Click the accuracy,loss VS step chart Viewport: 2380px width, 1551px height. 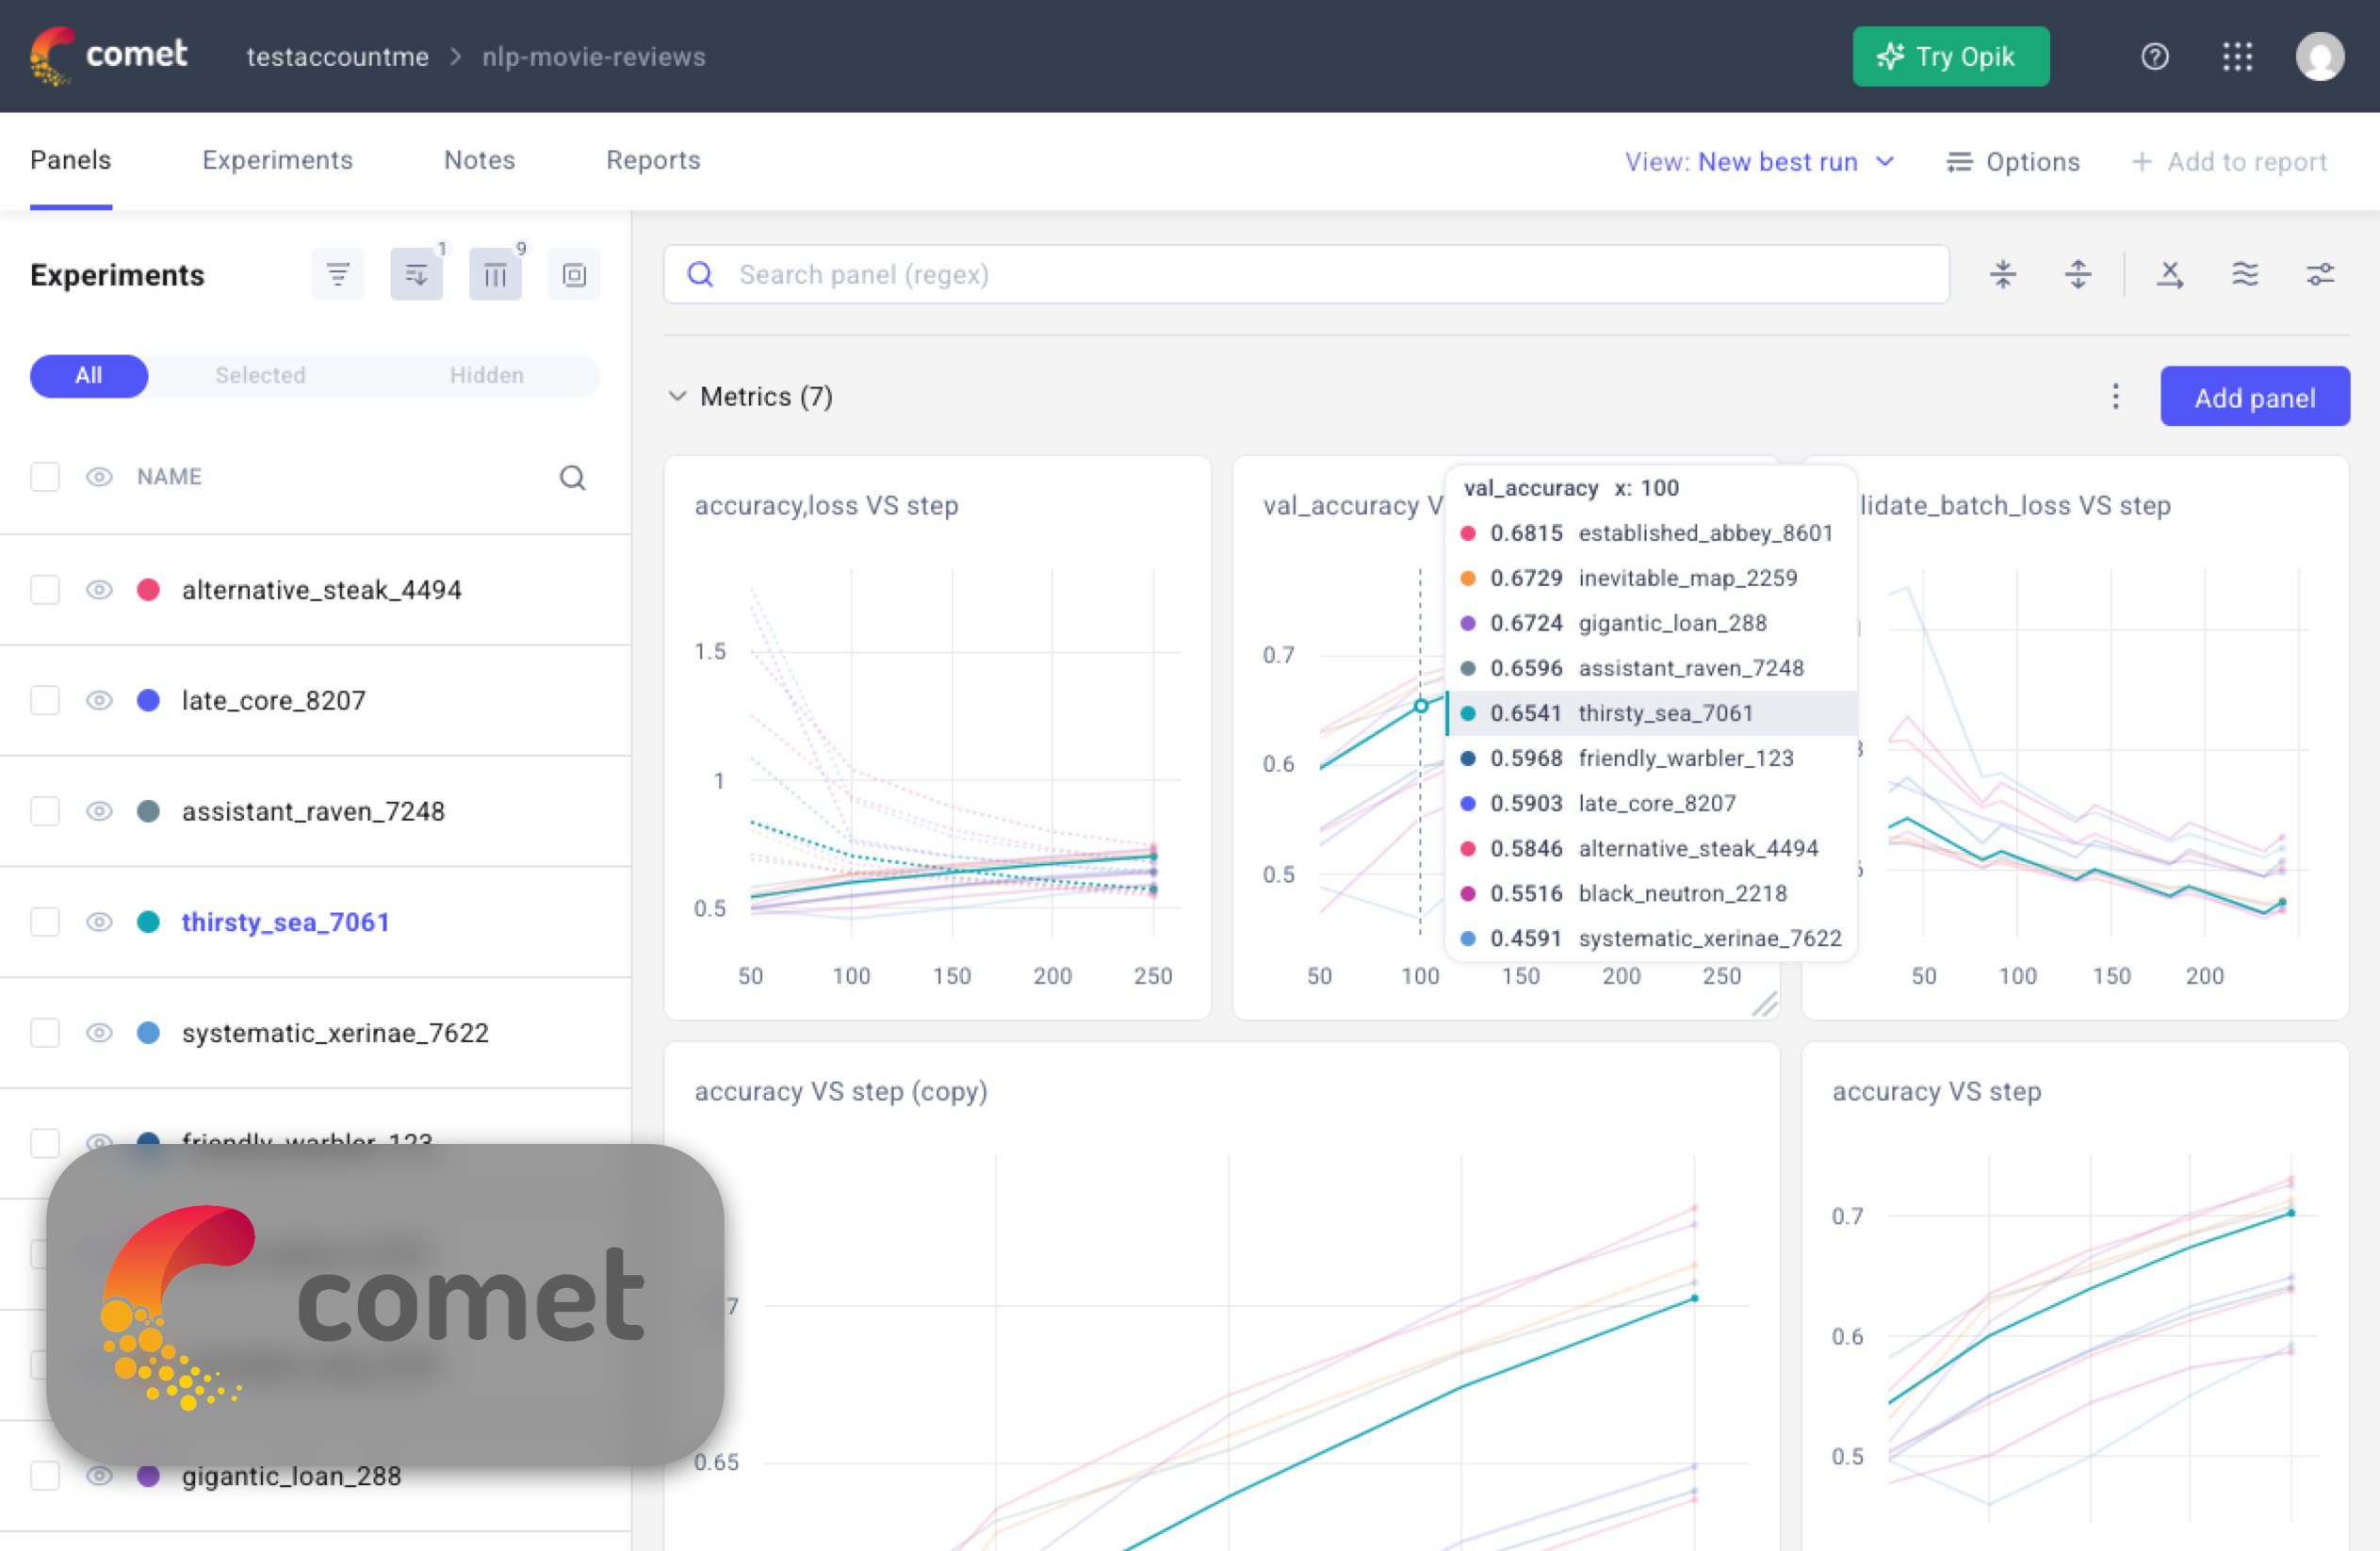937,738
